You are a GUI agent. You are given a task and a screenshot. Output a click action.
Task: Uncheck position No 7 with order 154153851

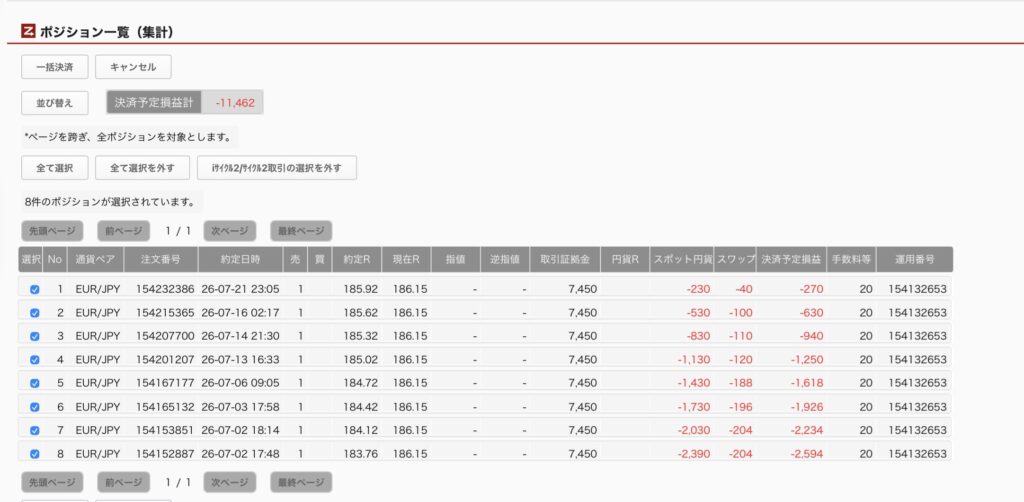[35, 430]
